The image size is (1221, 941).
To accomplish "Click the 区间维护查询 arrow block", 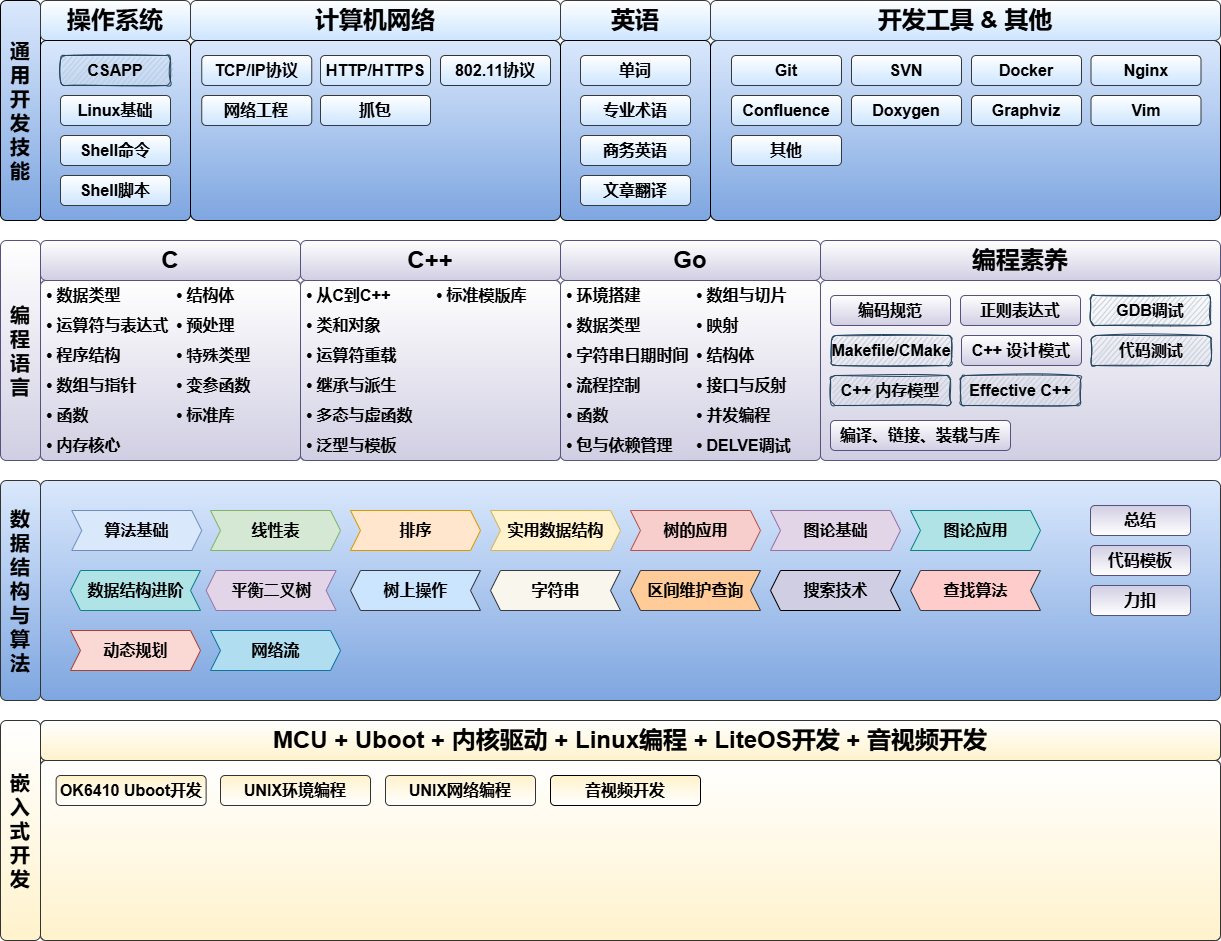I will point(695,591).
